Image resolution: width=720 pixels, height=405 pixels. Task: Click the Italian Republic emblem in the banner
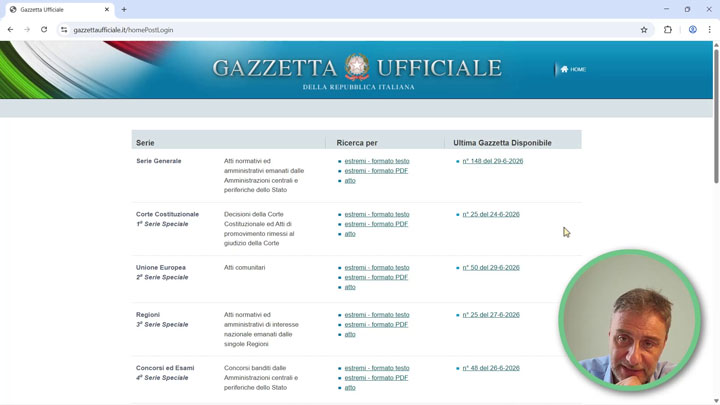[357, 67]
